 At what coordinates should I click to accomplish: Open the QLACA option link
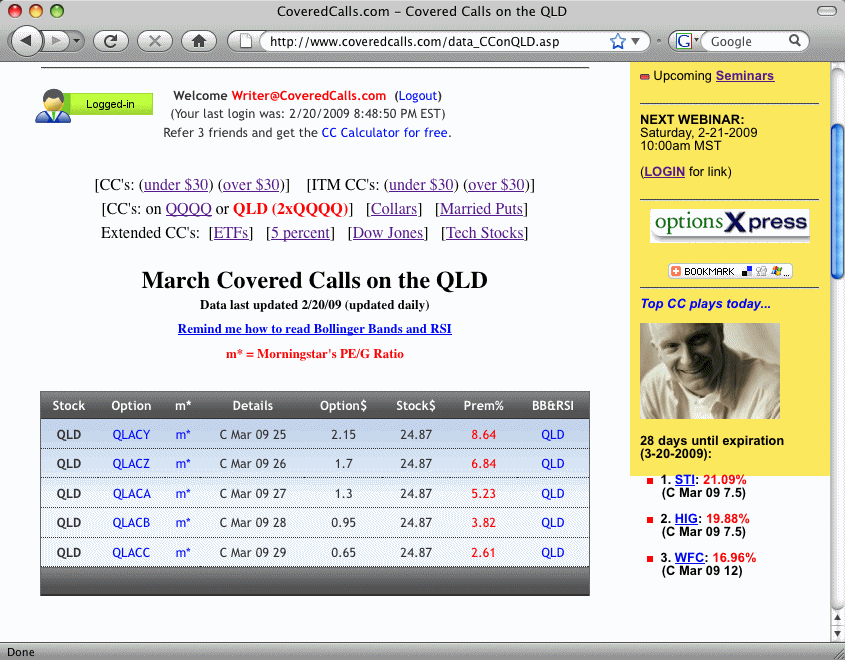(x=131, y=494)
